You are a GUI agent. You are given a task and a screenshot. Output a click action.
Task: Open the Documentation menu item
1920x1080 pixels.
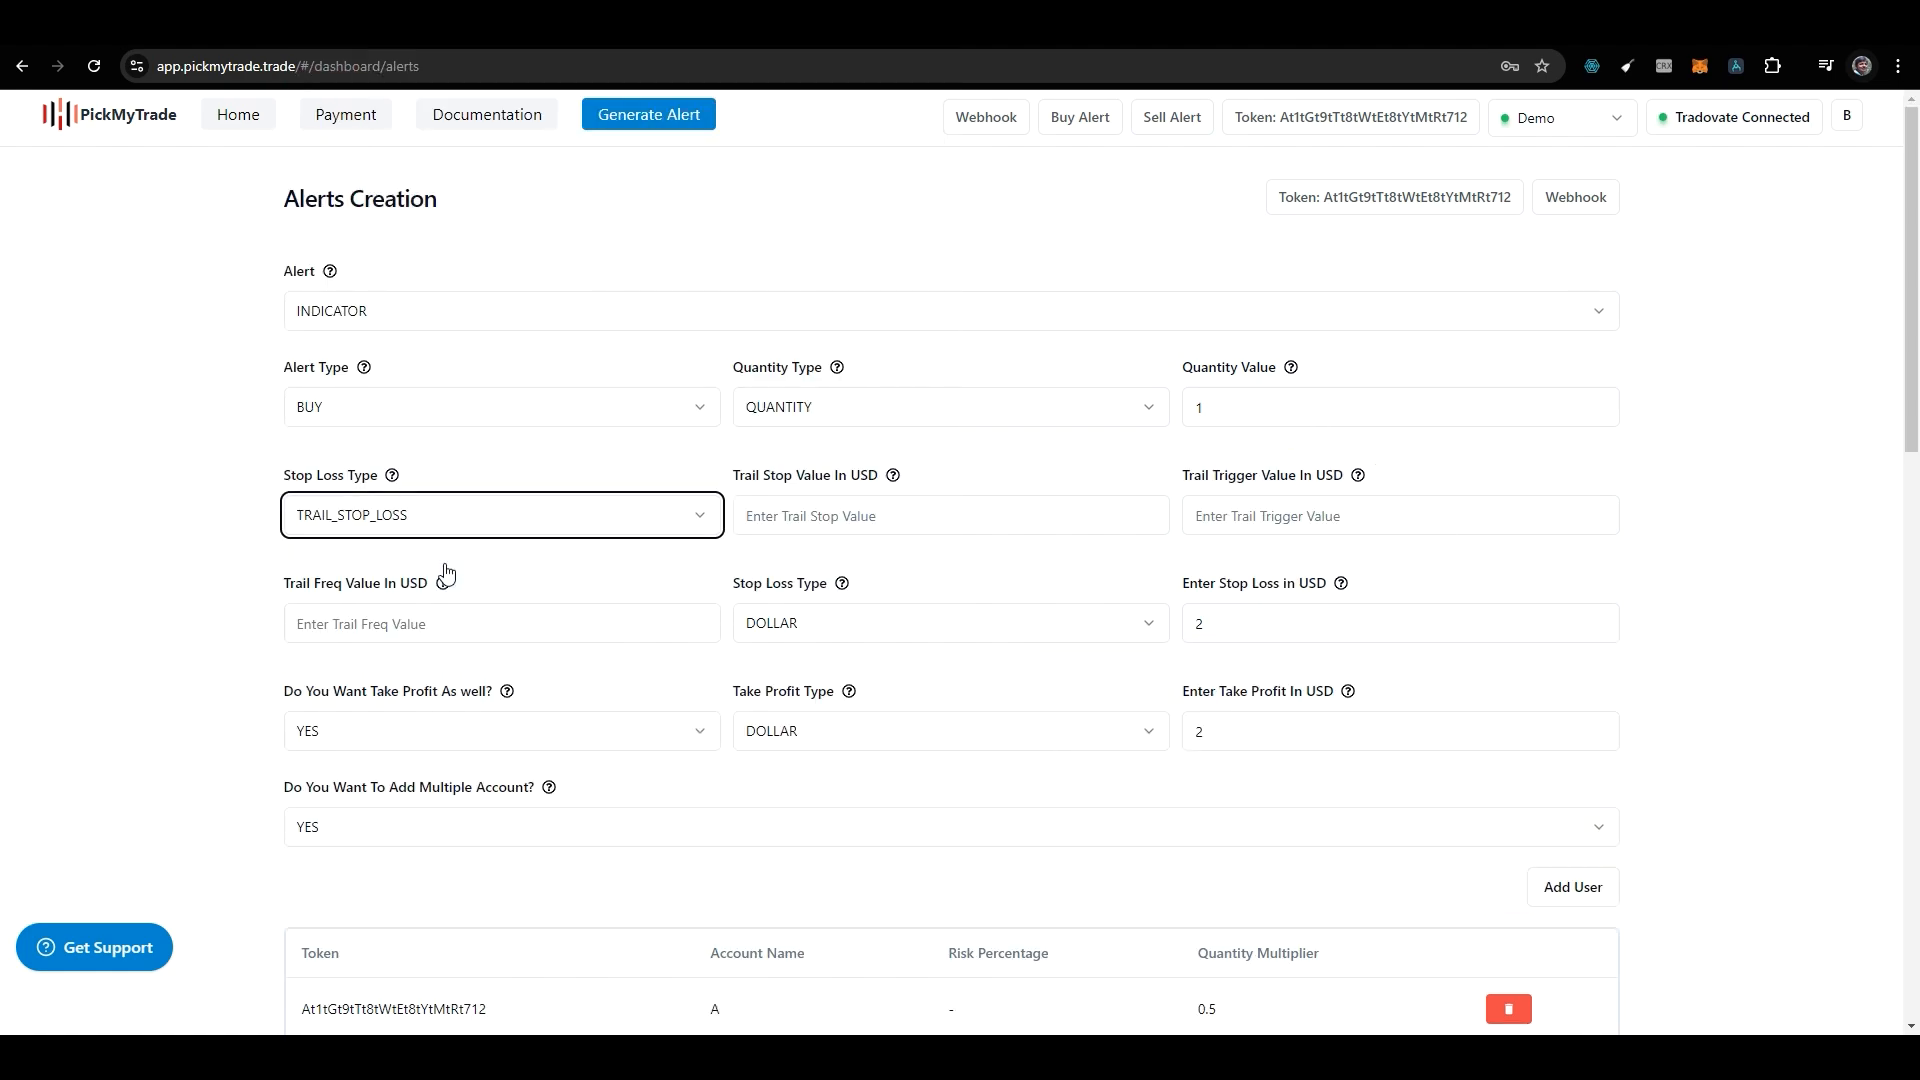pyautogui.click(x=487, y=115)
